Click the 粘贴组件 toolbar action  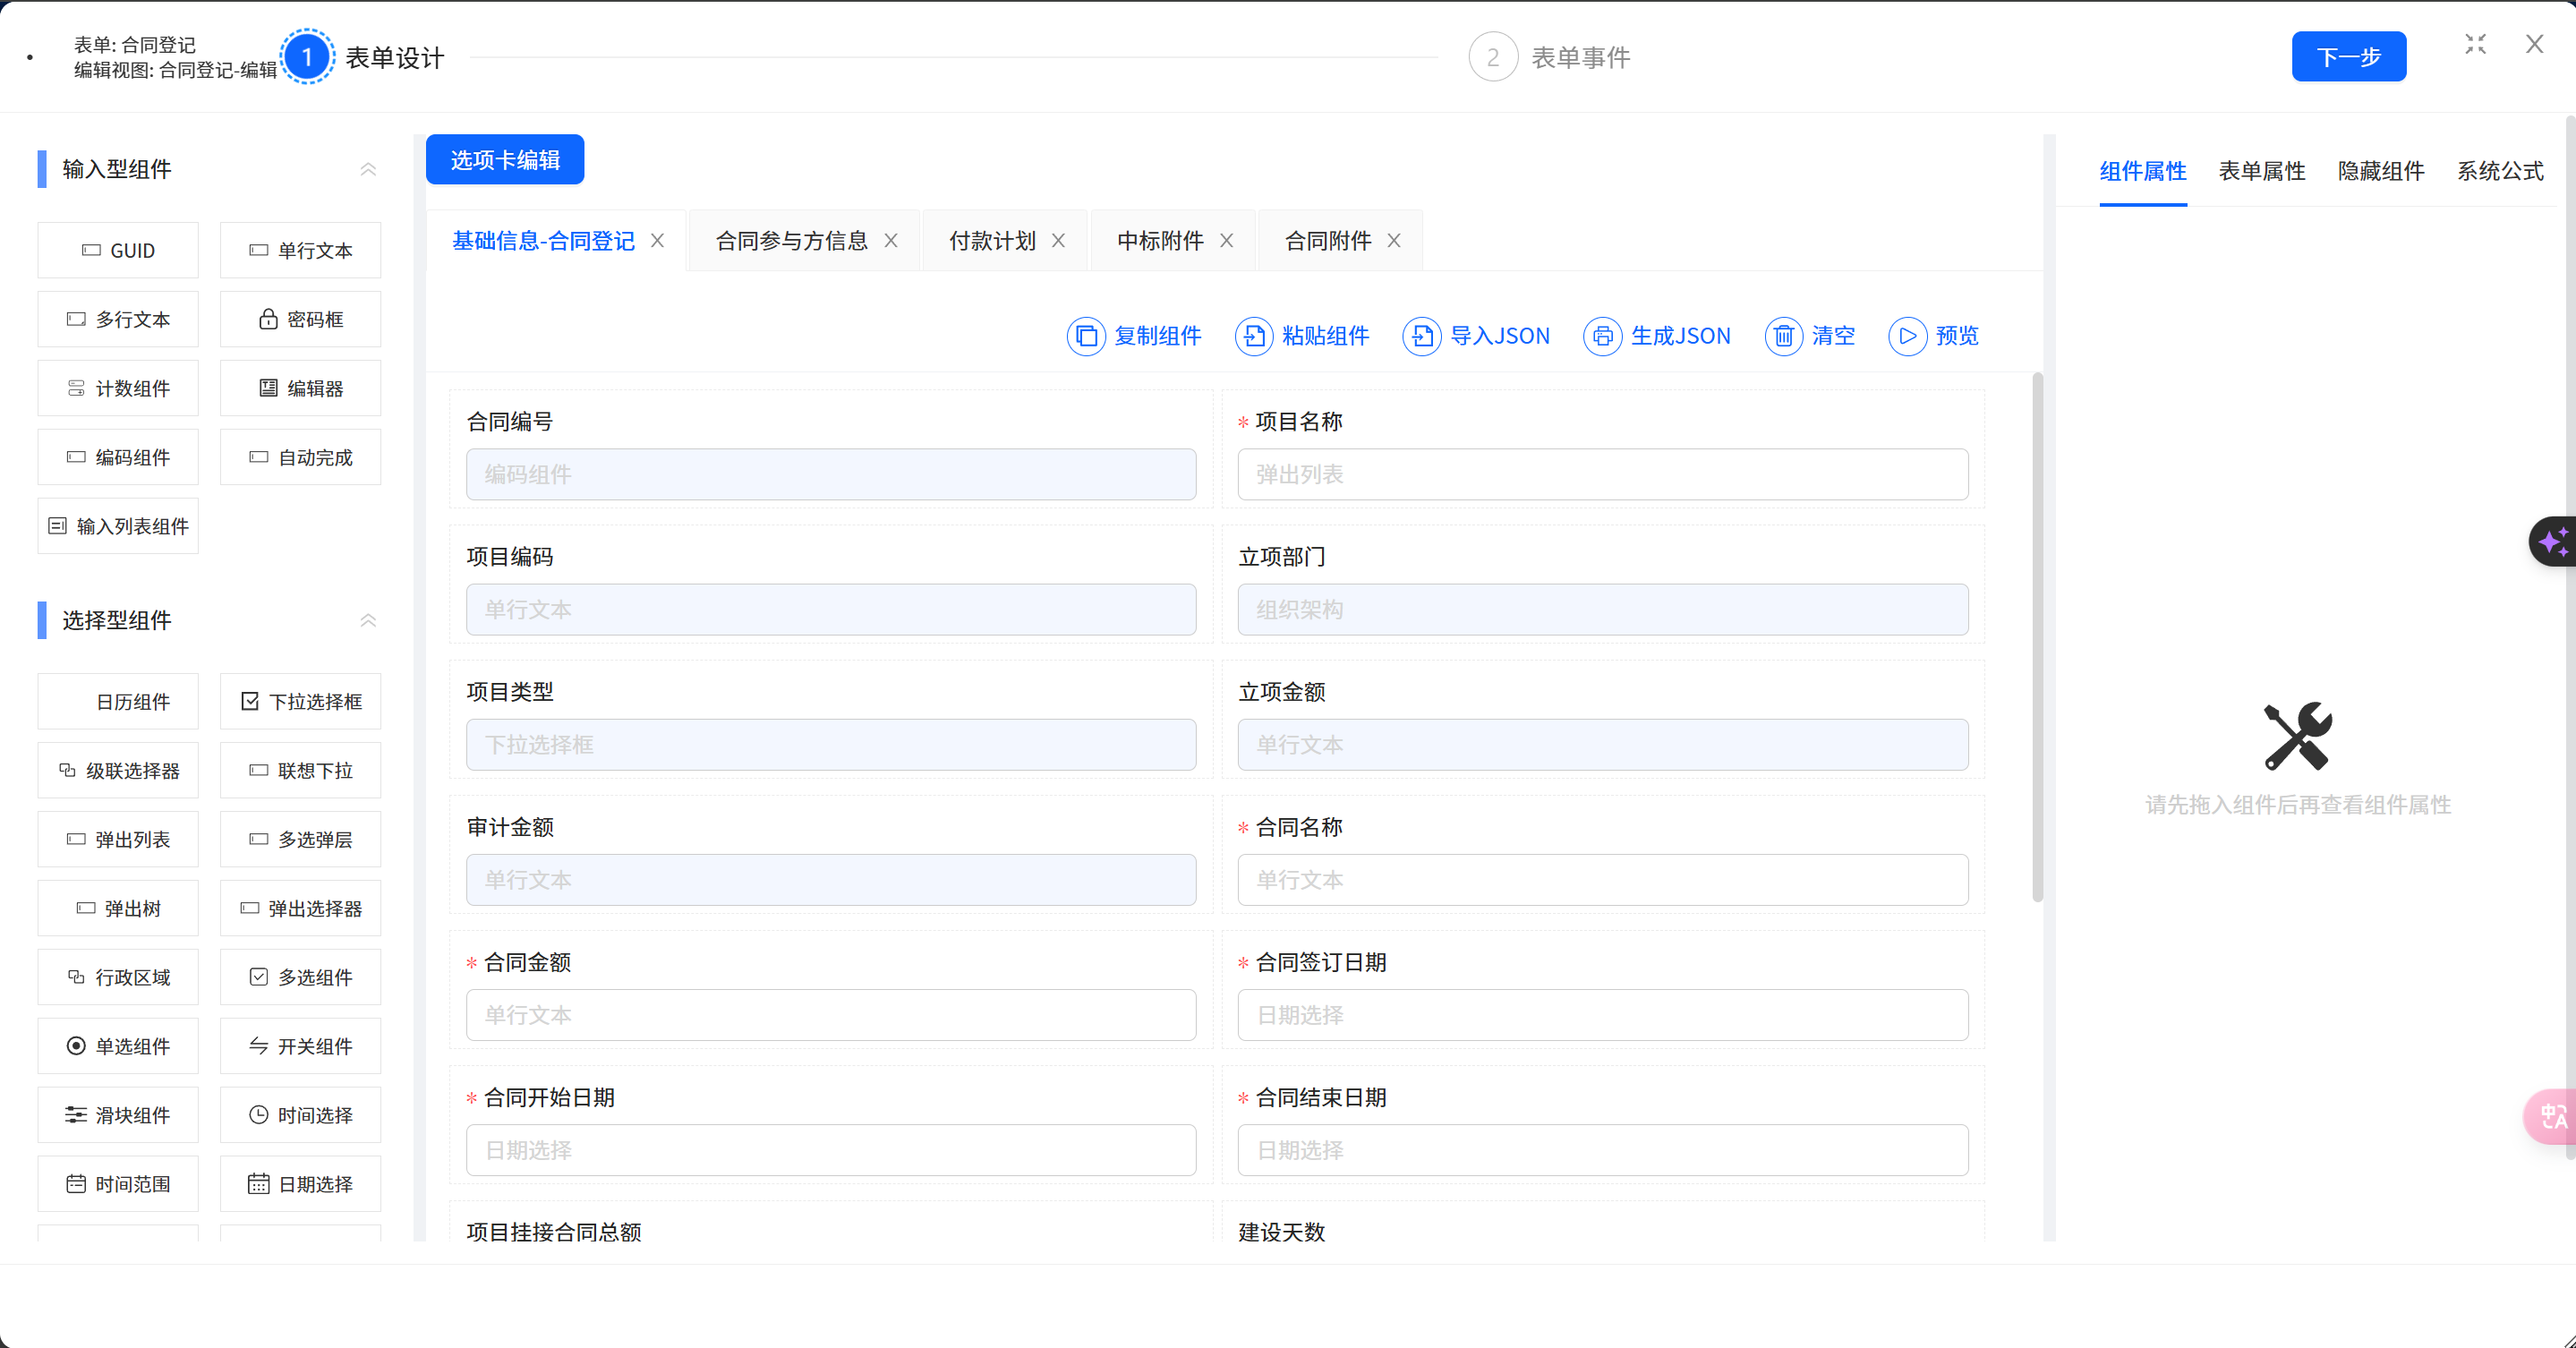(1302, 336)
